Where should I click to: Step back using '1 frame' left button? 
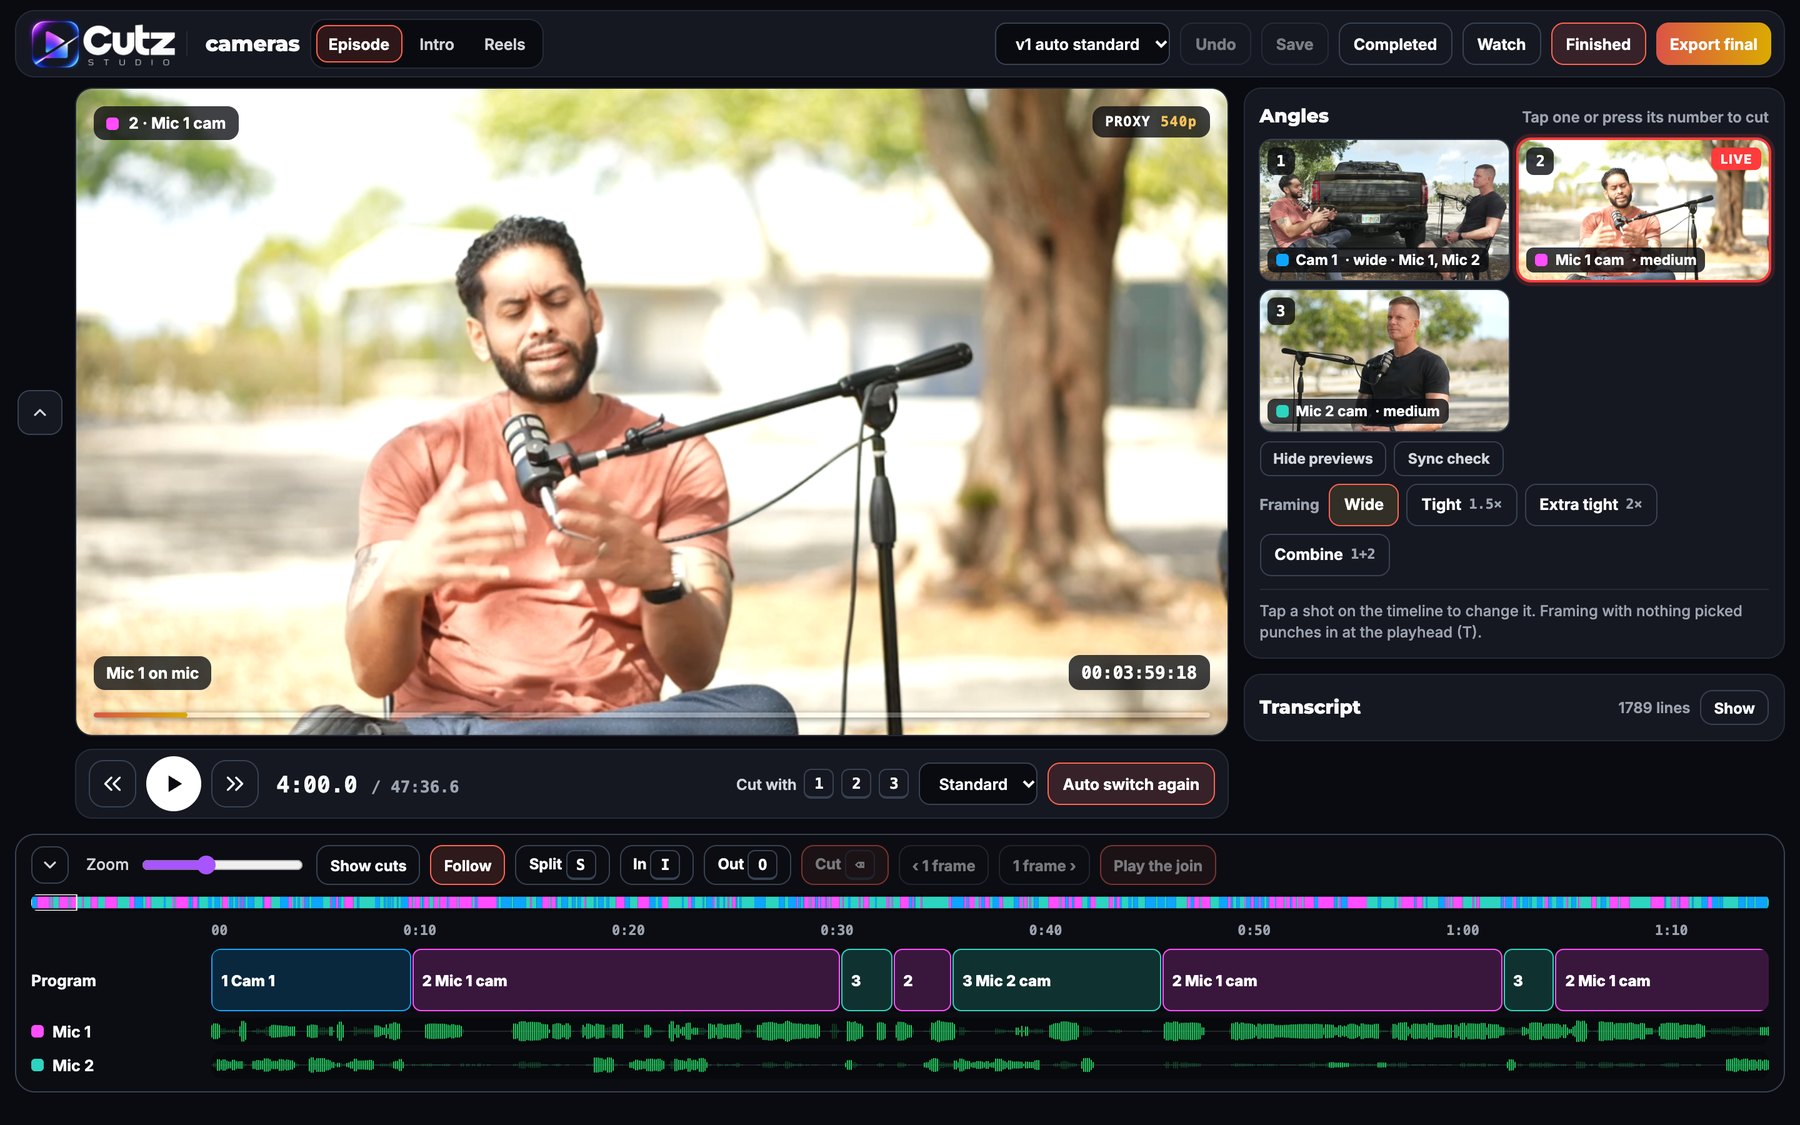click(x=943, y=865)
